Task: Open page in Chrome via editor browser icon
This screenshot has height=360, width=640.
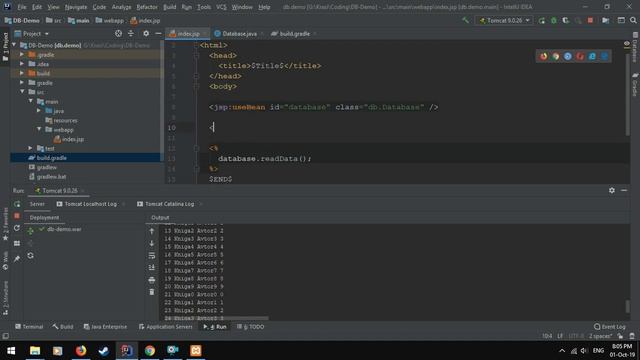Action: point(556,57)
